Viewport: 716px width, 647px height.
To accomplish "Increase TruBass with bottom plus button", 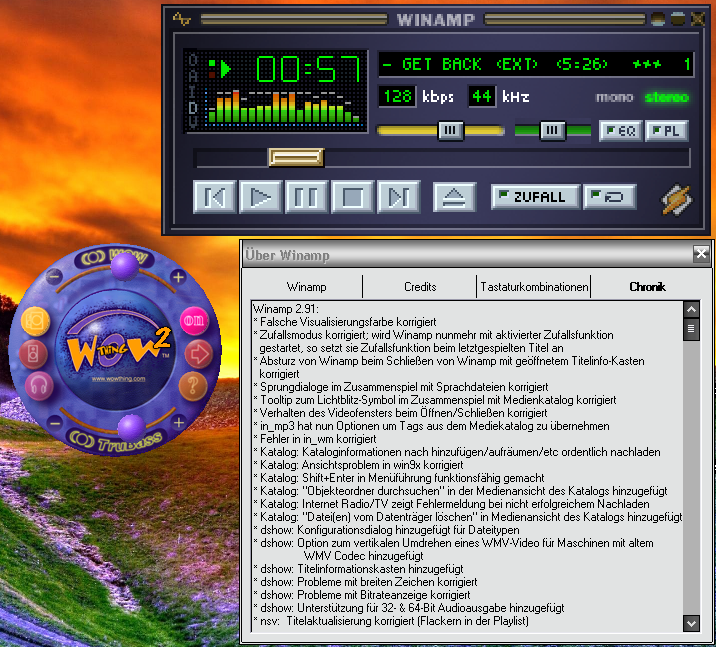I will 179,422.
